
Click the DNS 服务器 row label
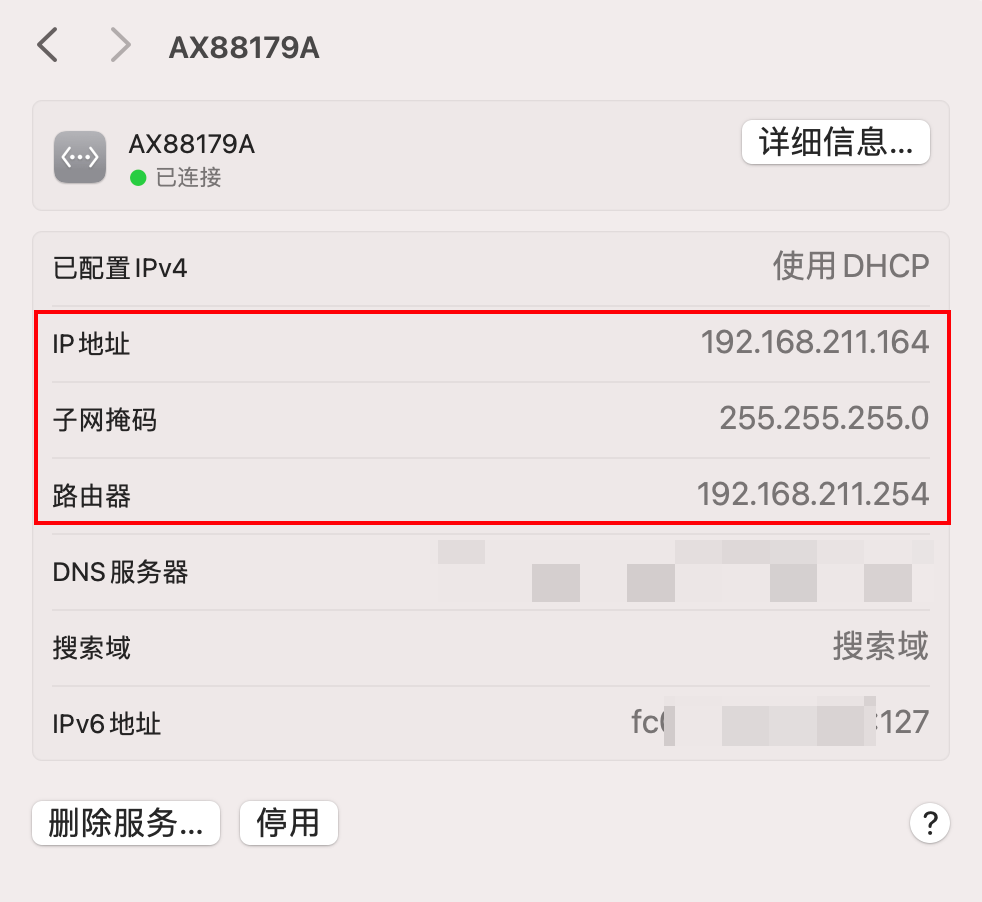tap(120, 573)
